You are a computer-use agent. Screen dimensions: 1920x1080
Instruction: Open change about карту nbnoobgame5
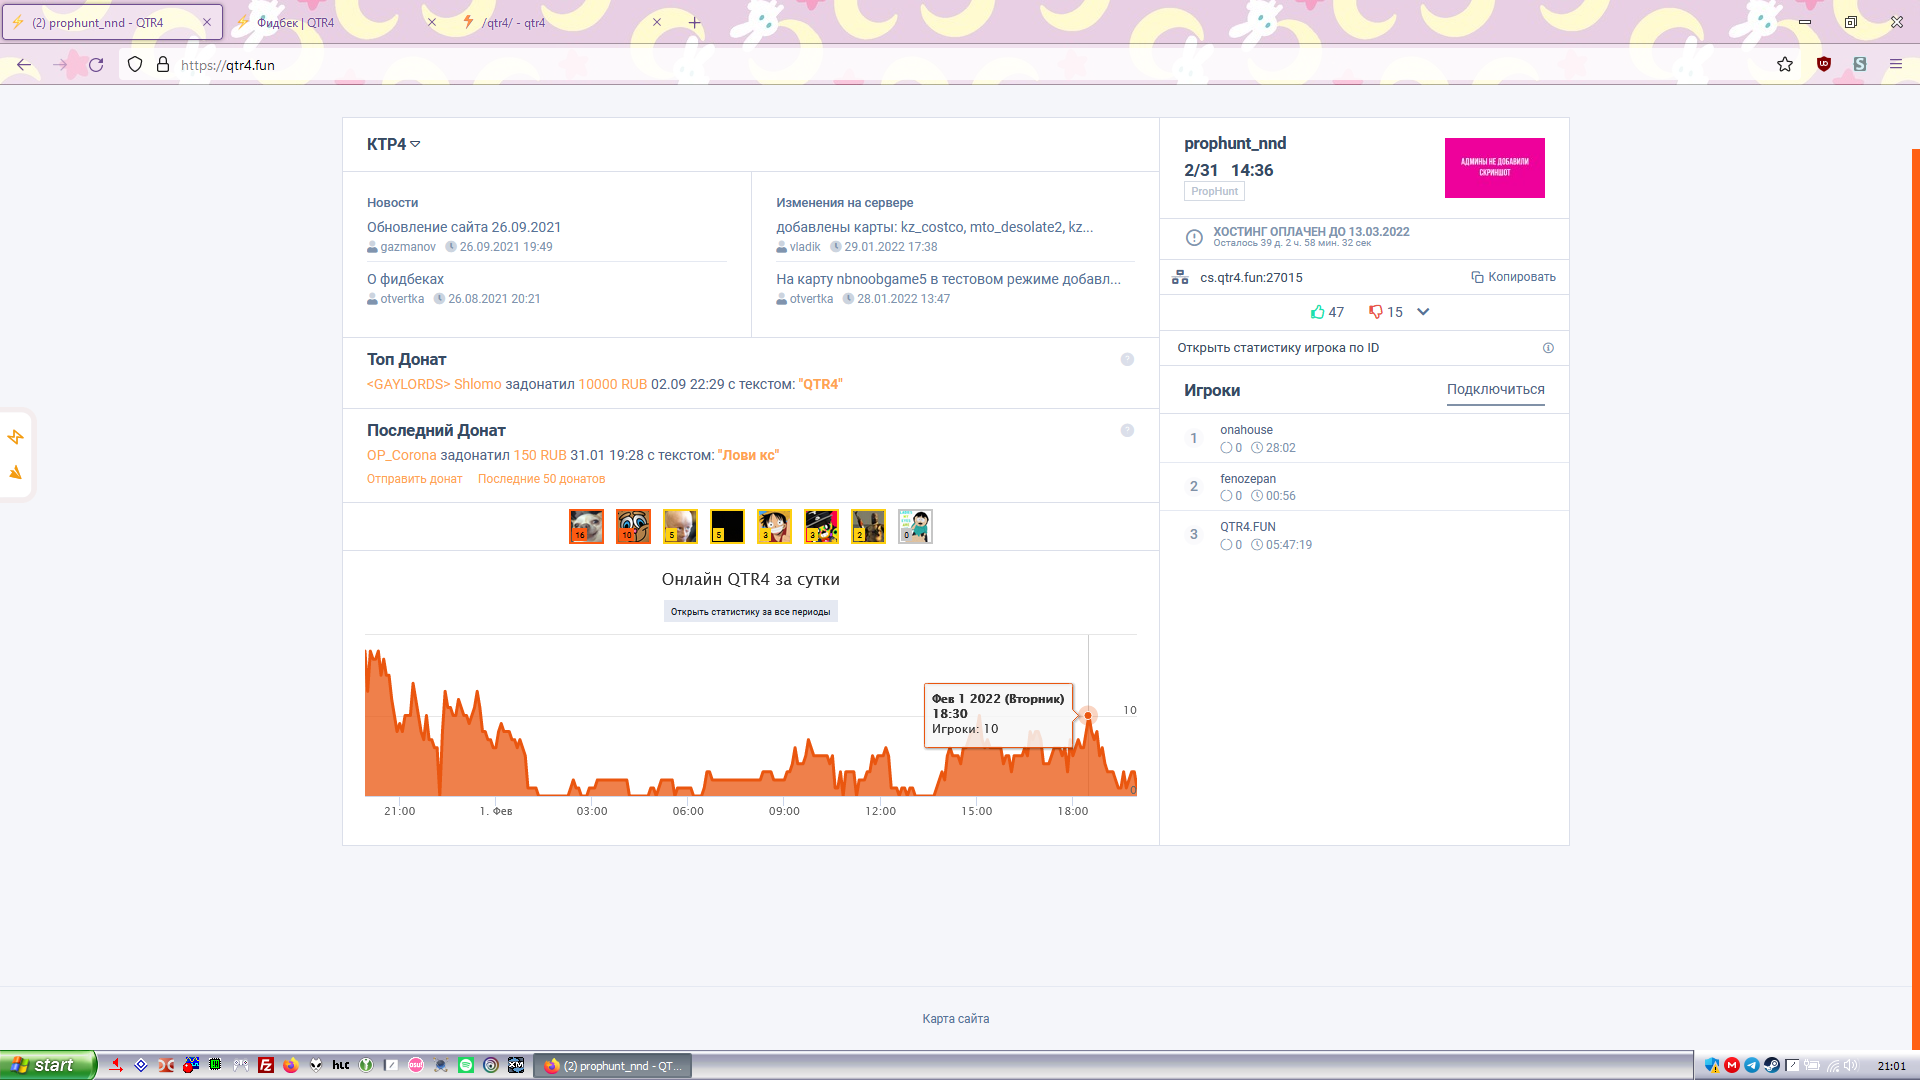[948, 279]
